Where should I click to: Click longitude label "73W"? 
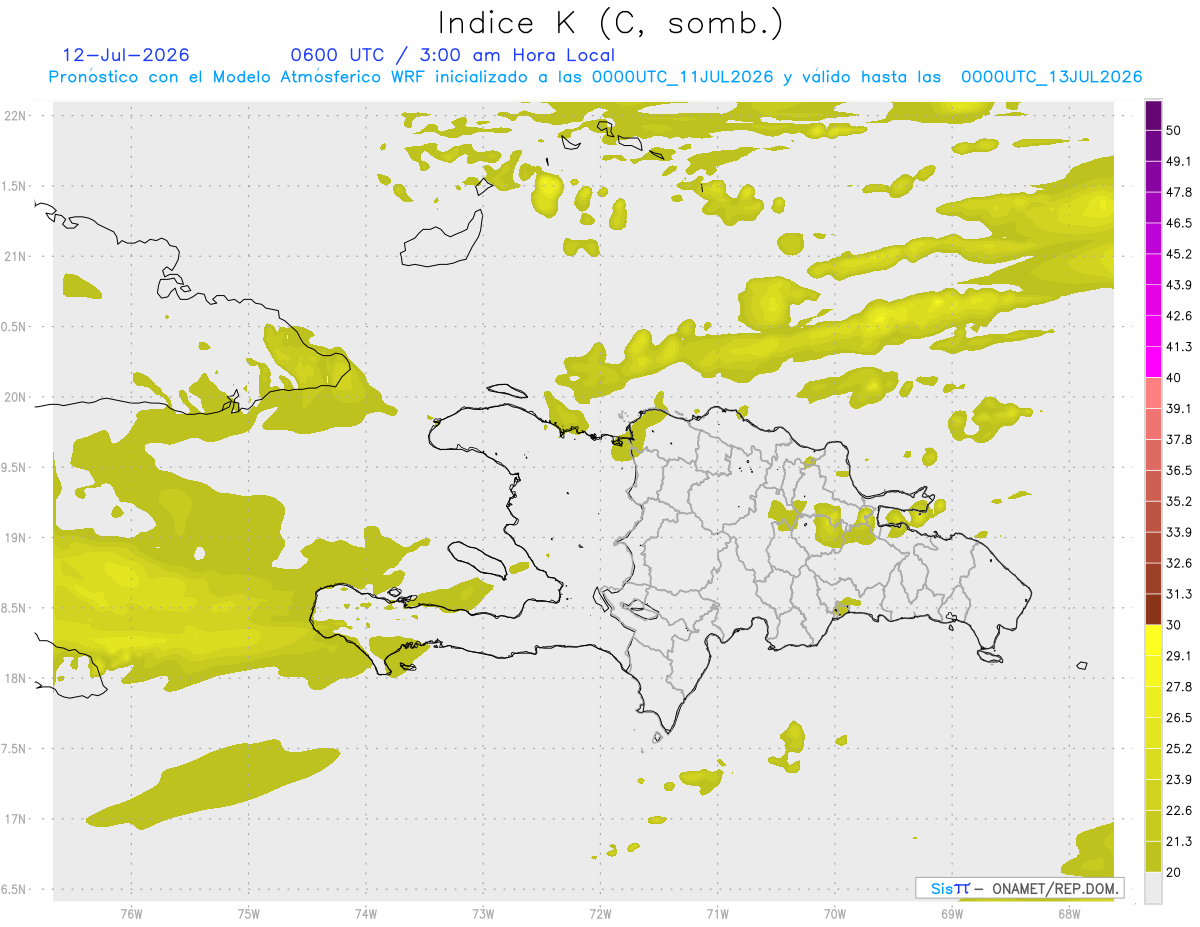(483, 913)
